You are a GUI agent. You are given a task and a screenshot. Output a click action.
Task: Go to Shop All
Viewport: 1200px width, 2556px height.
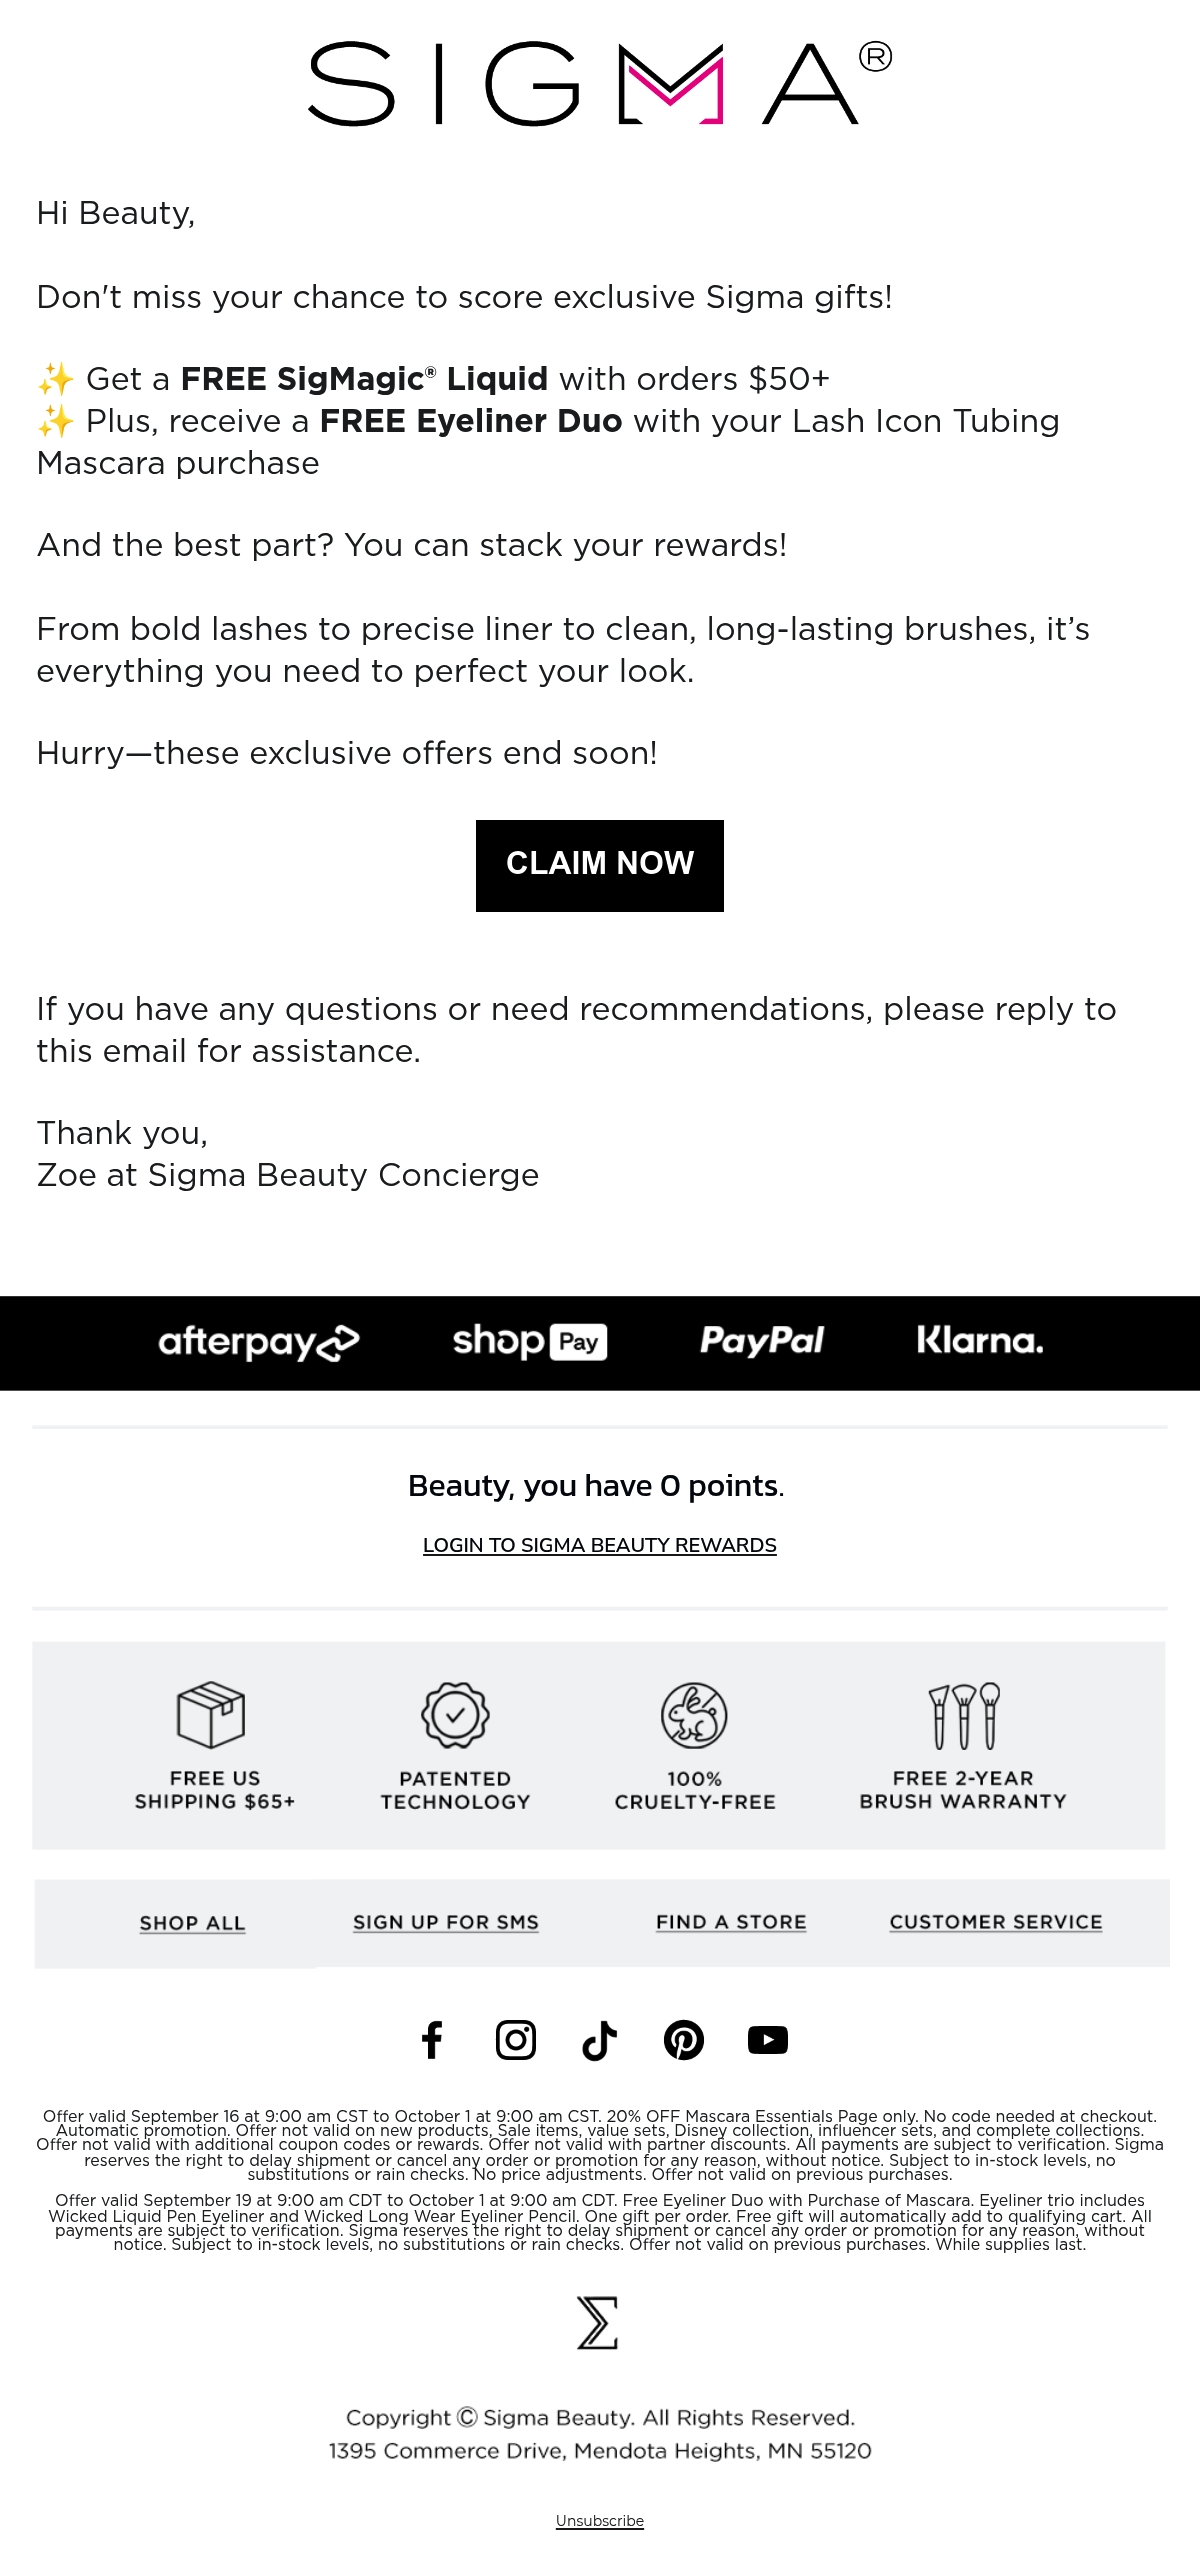tap(192, 1923)
